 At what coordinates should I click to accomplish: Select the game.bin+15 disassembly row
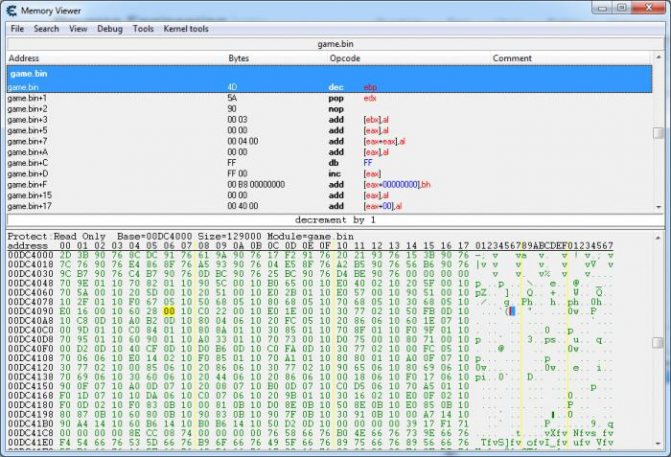330,196
